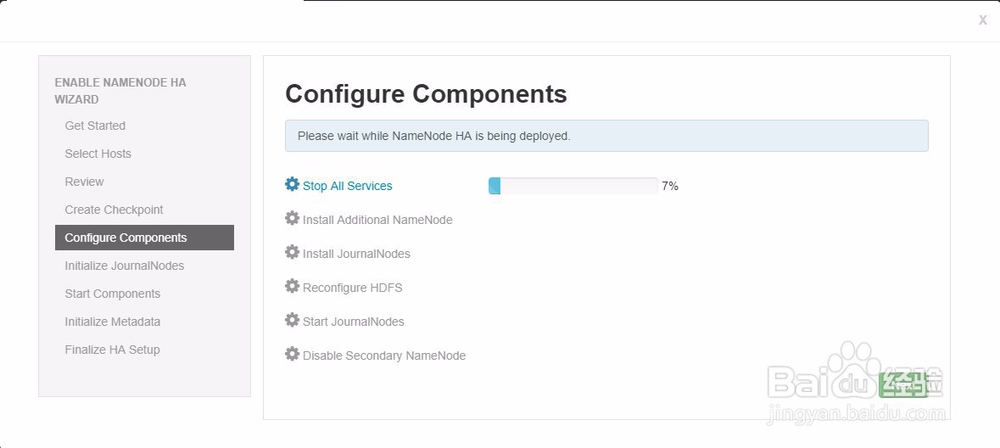Click the Reconfigure HDFS task label
The width and height of the screenshot is (1000, 448).
(352, 288)
